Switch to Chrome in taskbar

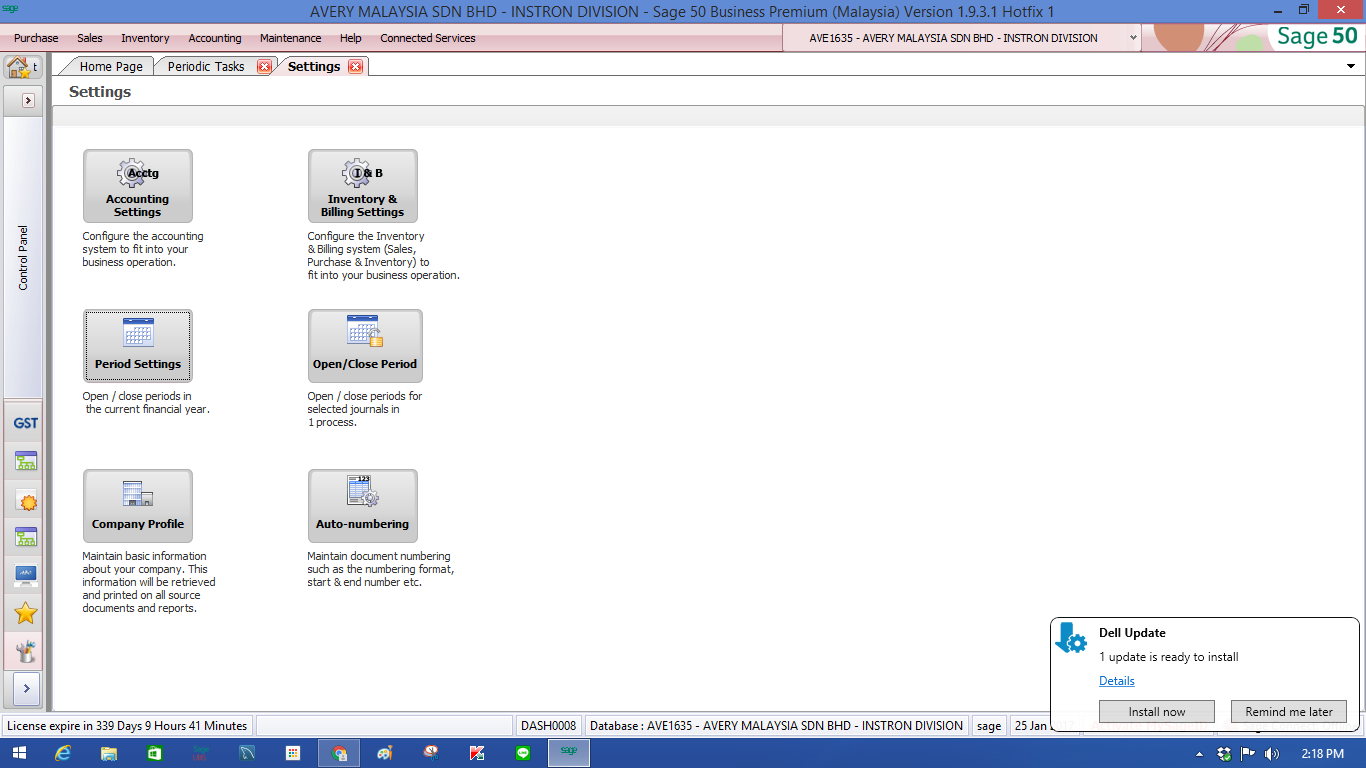tap(339, 753)
